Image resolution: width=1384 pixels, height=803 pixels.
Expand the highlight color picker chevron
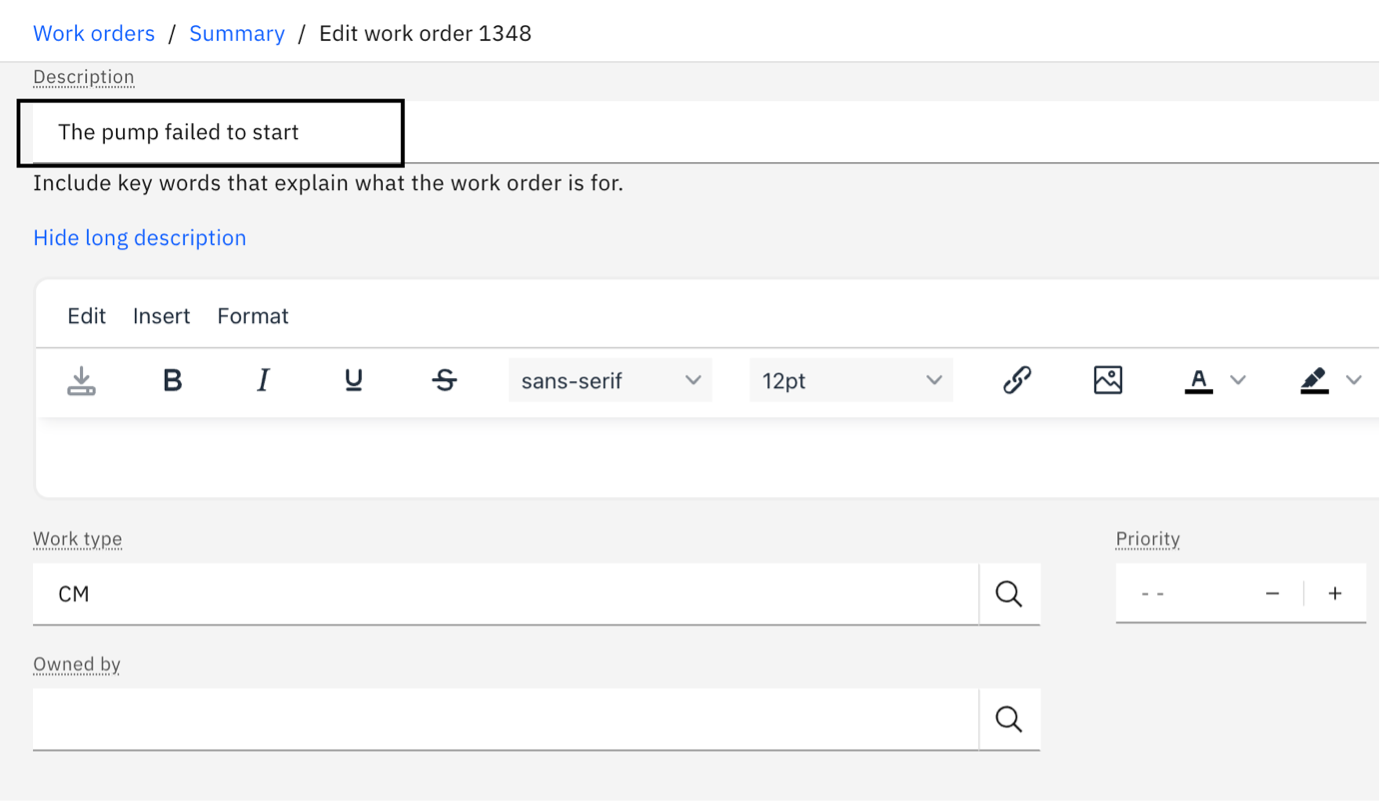[1355, 380]
